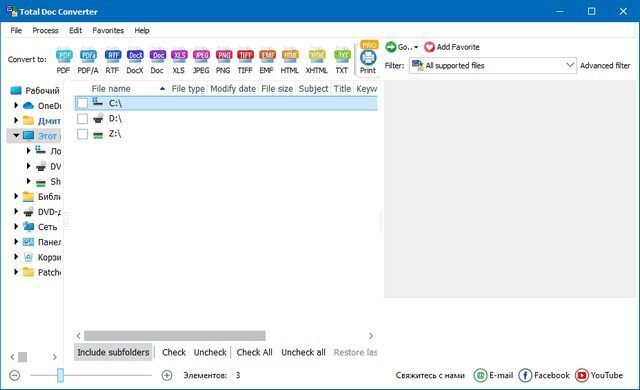This screenshot has width=640, height=390.
Task: Click folder tree scrollbar right arrow
Action: tap(55, 357)
